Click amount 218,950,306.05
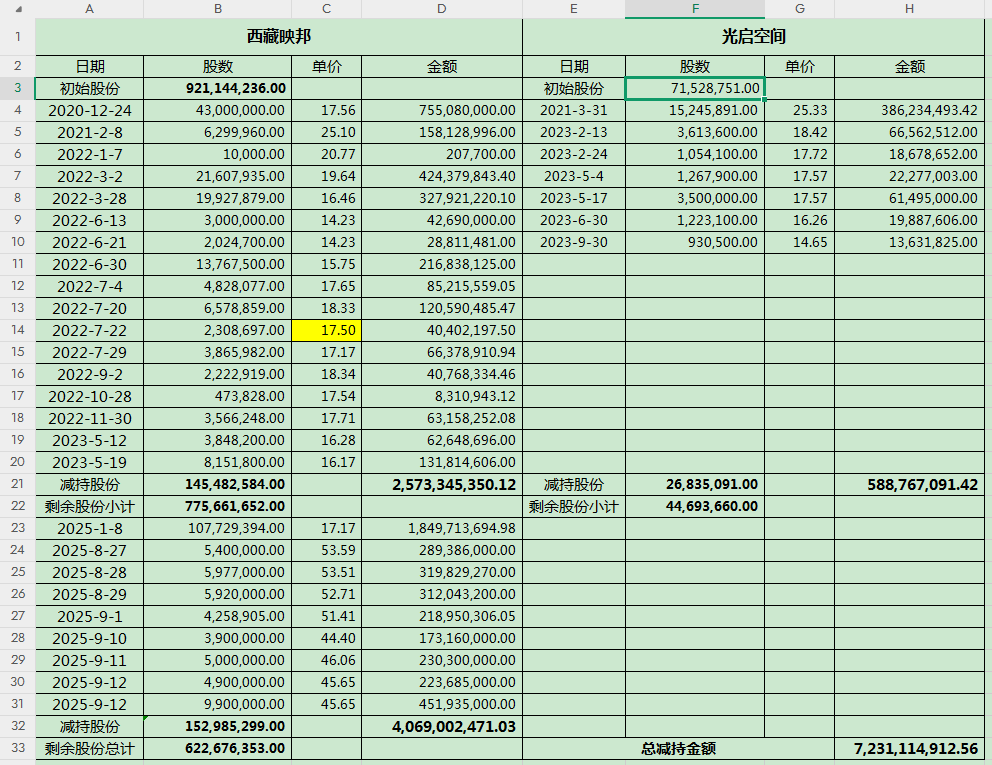 pos(442,616)
